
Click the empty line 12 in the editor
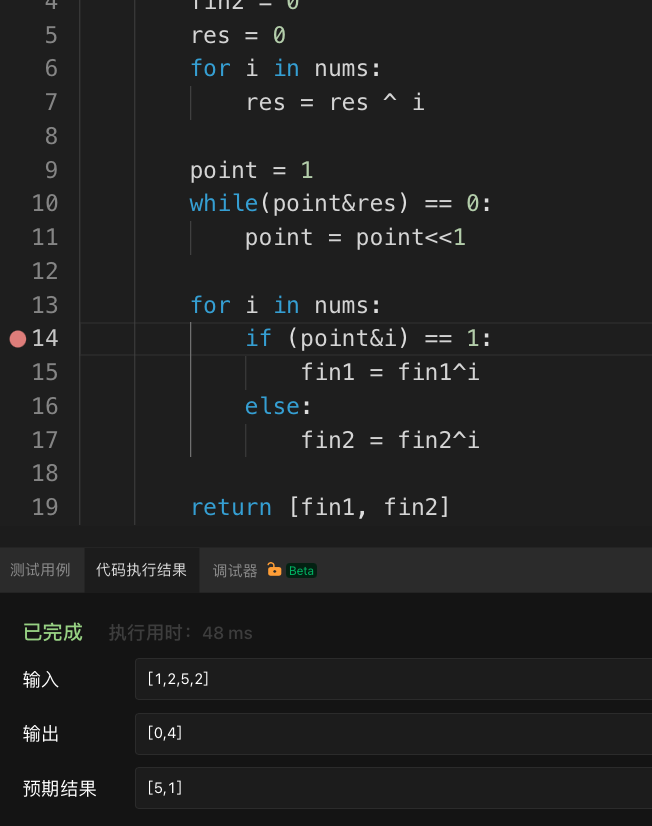350,271
